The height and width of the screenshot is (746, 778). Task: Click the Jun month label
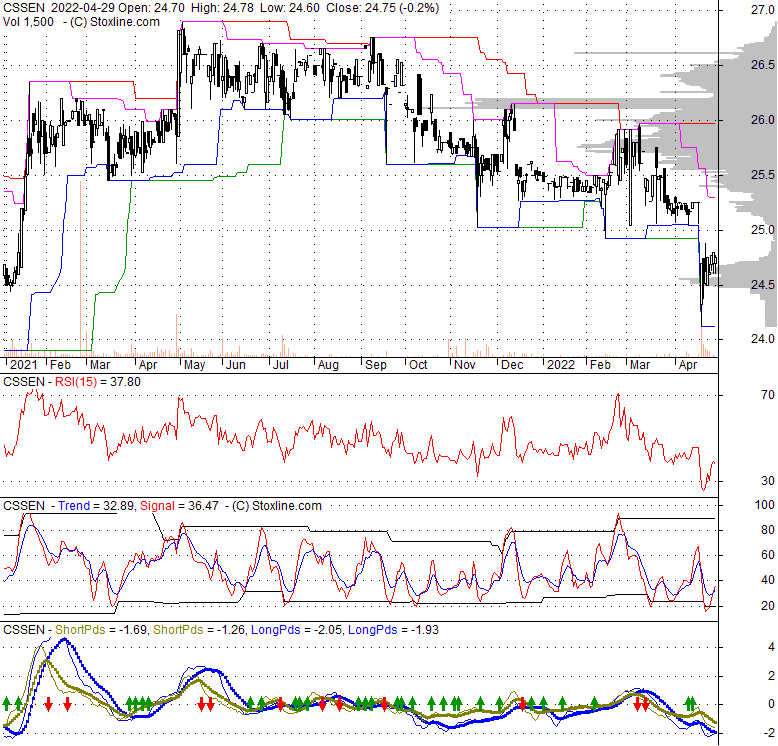pos(236,365)
